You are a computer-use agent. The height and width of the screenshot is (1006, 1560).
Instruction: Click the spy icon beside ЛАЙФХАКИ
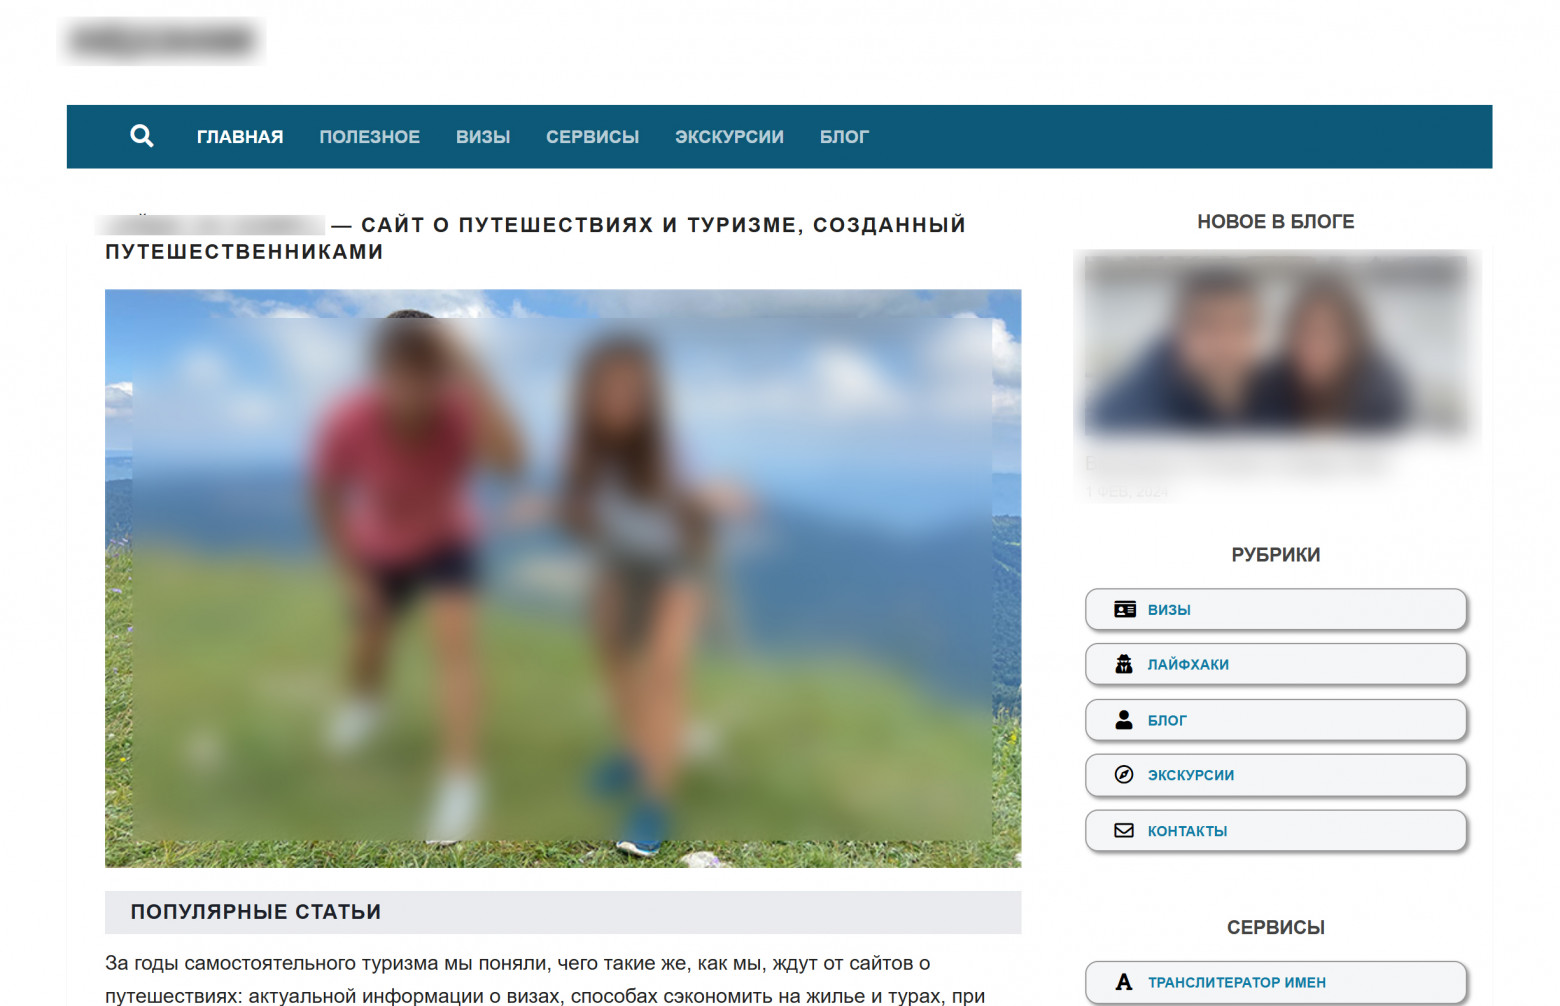click(x=1124, y=664)
